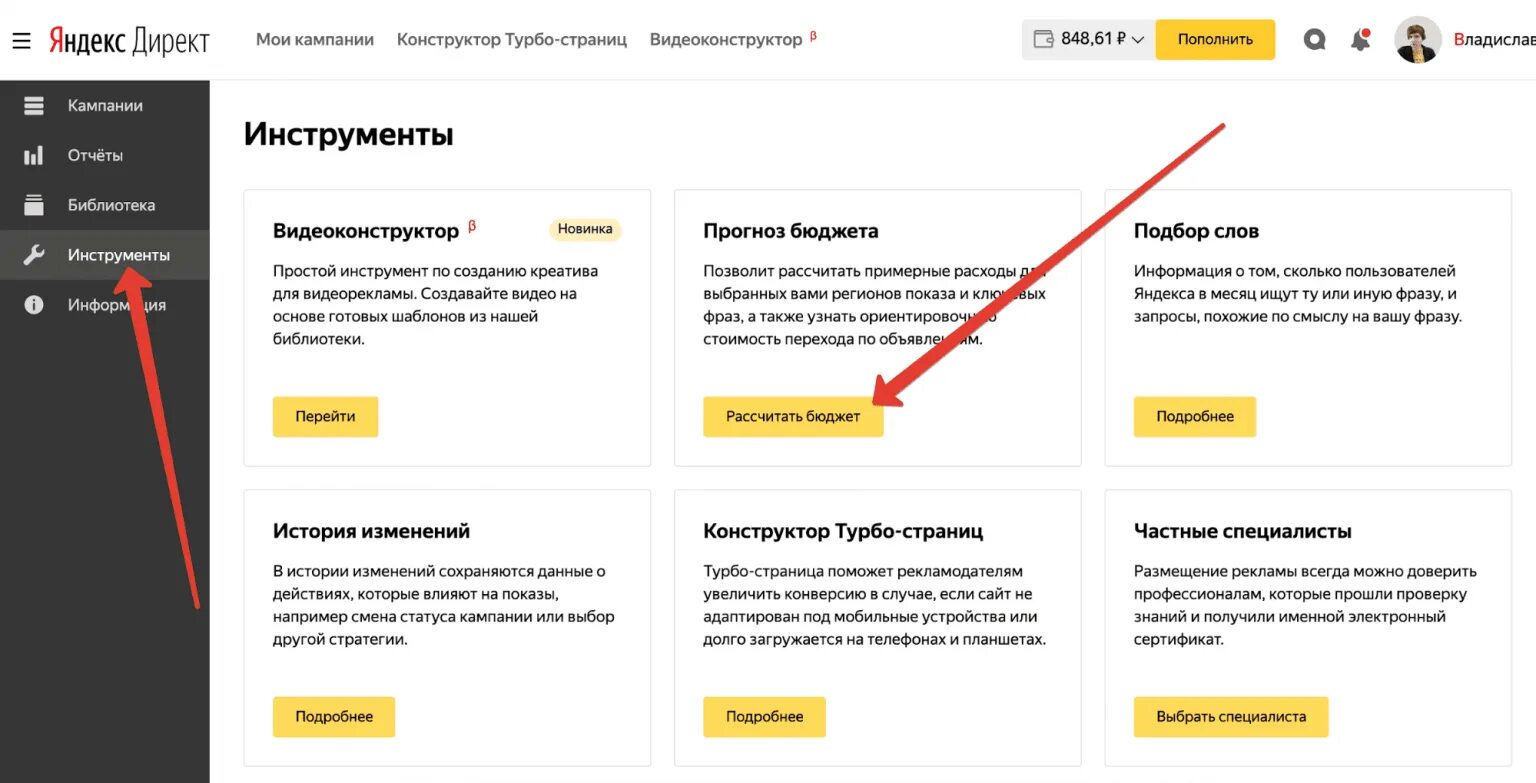Click the История изменений card title
Viewport: 1536px width, 783px height.
371,531
